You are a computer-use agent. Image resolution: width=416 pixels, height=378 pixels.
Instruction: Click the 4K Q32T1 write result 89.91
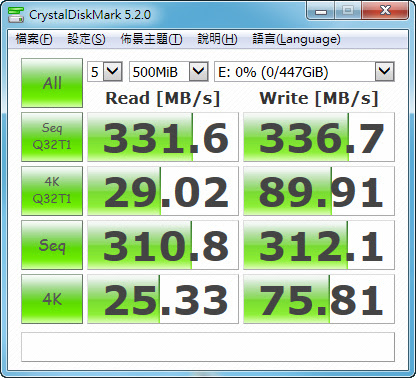pyautogui.click(x=319, y=191)
